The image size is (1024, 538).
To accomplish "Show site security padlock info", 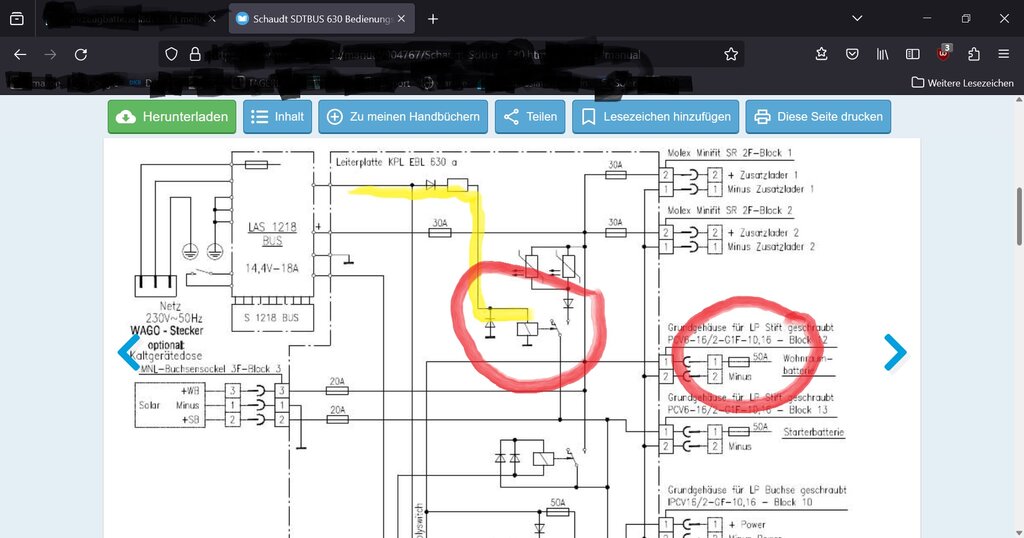I will point(195,54).
